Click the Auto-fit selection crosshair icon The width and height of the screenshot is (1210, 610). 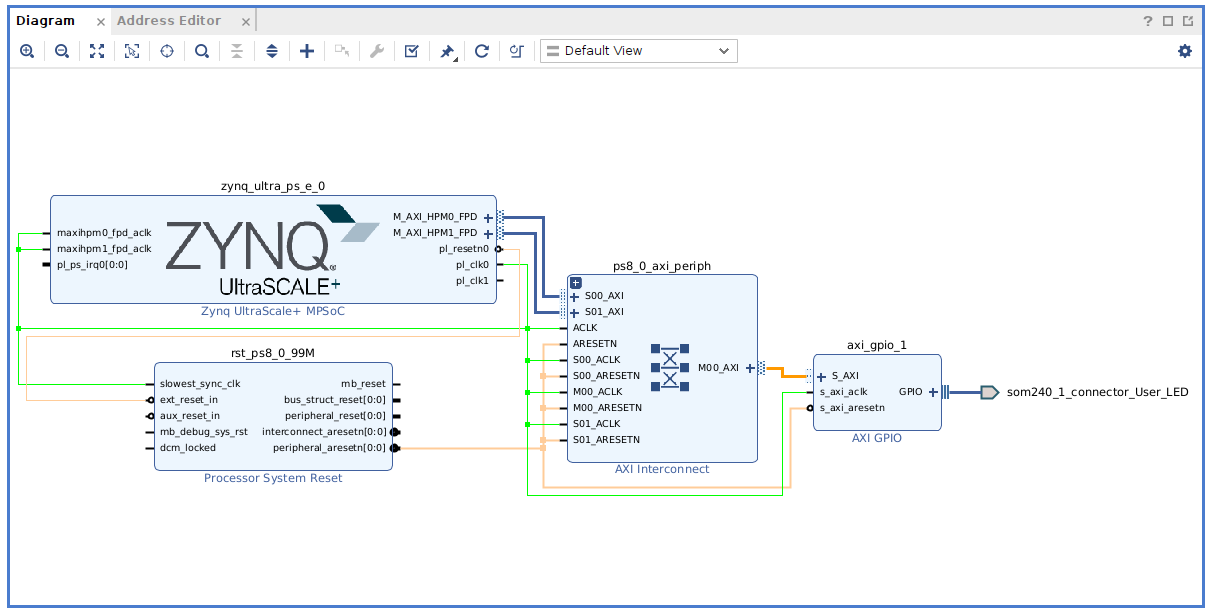[167, 51]
